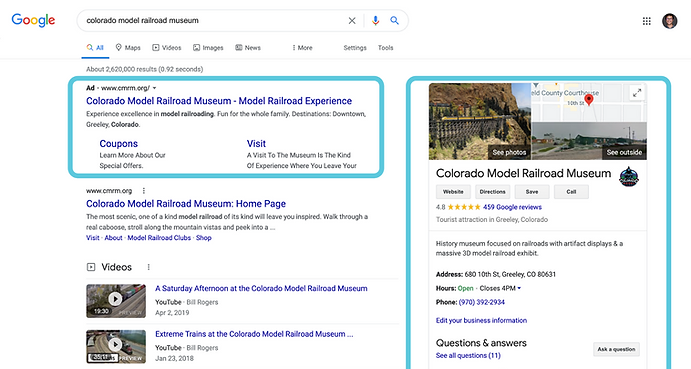Click the phone number (970) 392-2934

482,302
